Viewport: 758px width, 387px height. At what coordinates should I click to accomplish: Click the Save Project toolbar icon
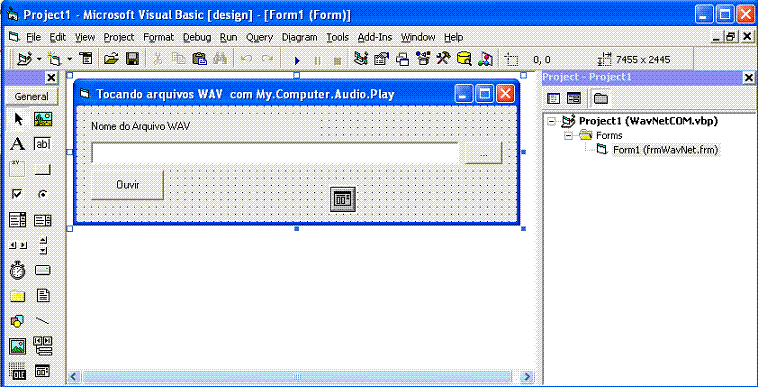[132, 59]
